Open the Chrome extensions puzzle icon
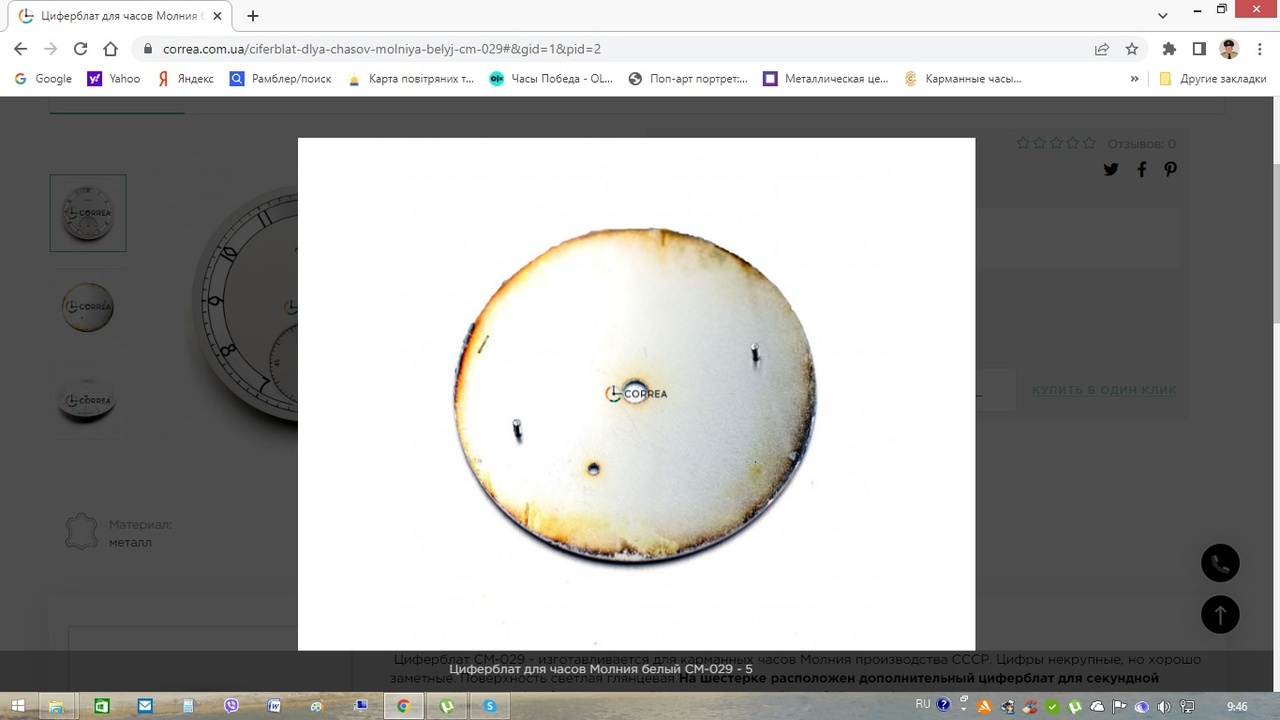Screen dimensions: 1280x720 pyautogui.click(x=1169, y=49)
